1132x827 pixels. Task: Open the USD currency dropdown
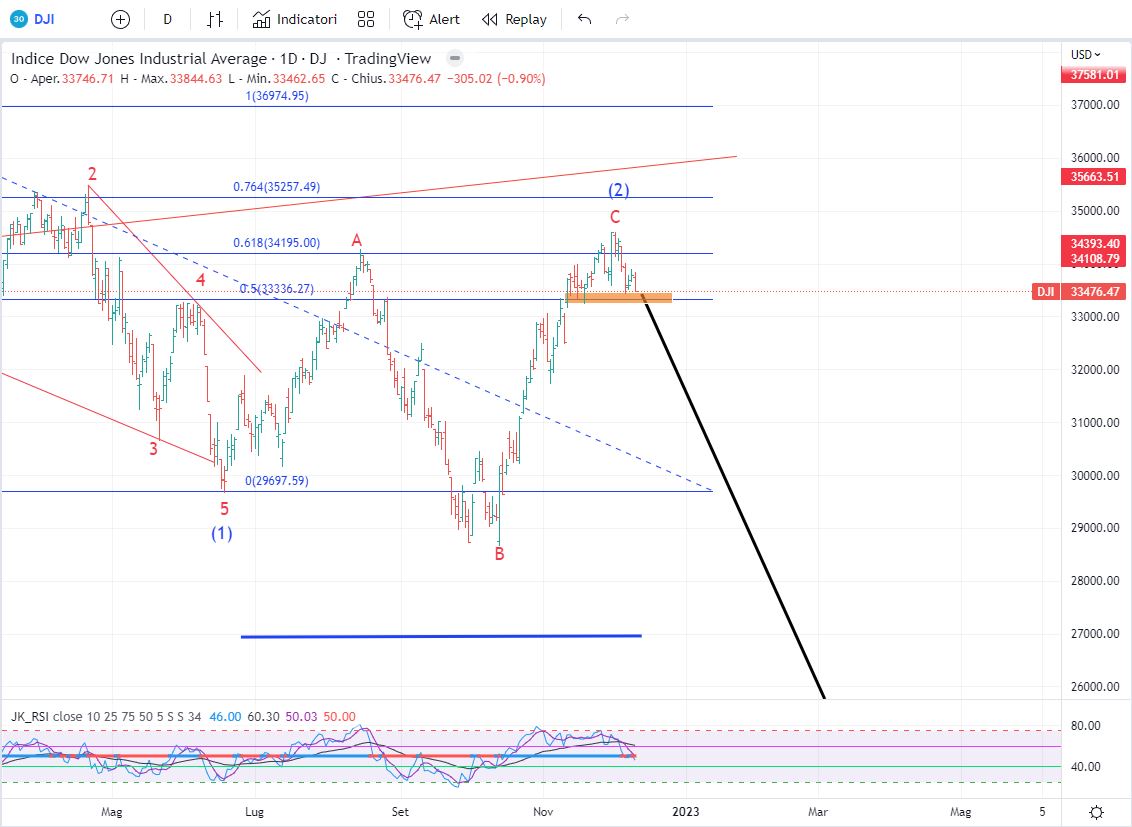(1086, 54)
